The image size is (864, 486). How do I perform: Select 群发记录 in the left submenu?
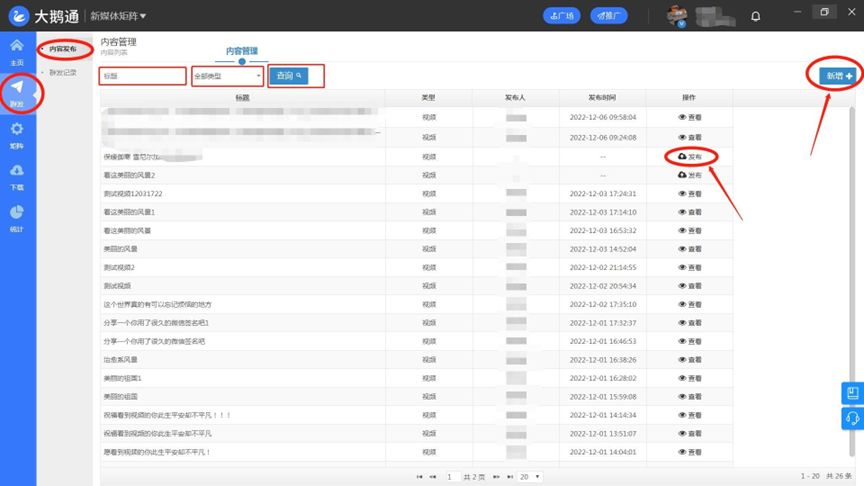tap(63, 72)
